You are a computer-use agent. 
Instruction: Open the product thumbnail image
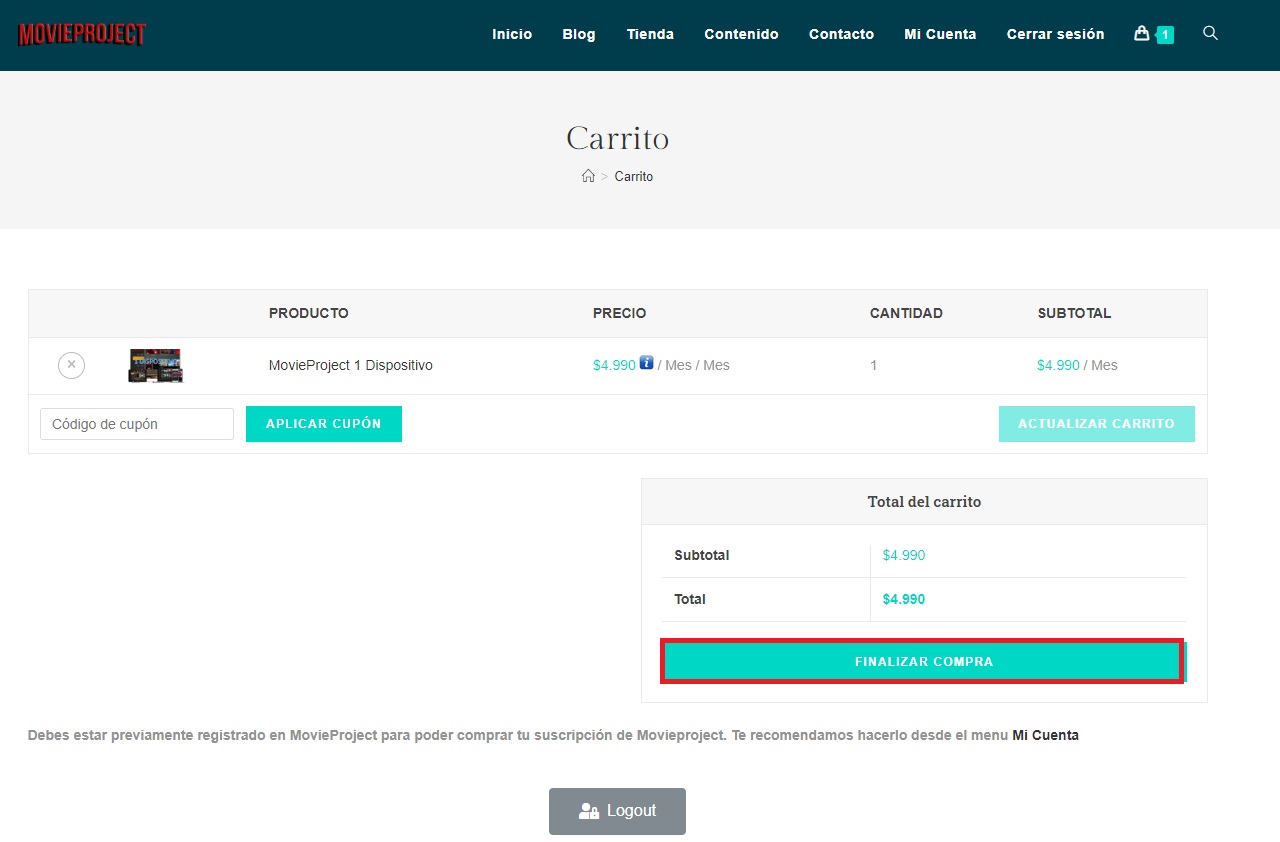155,365
